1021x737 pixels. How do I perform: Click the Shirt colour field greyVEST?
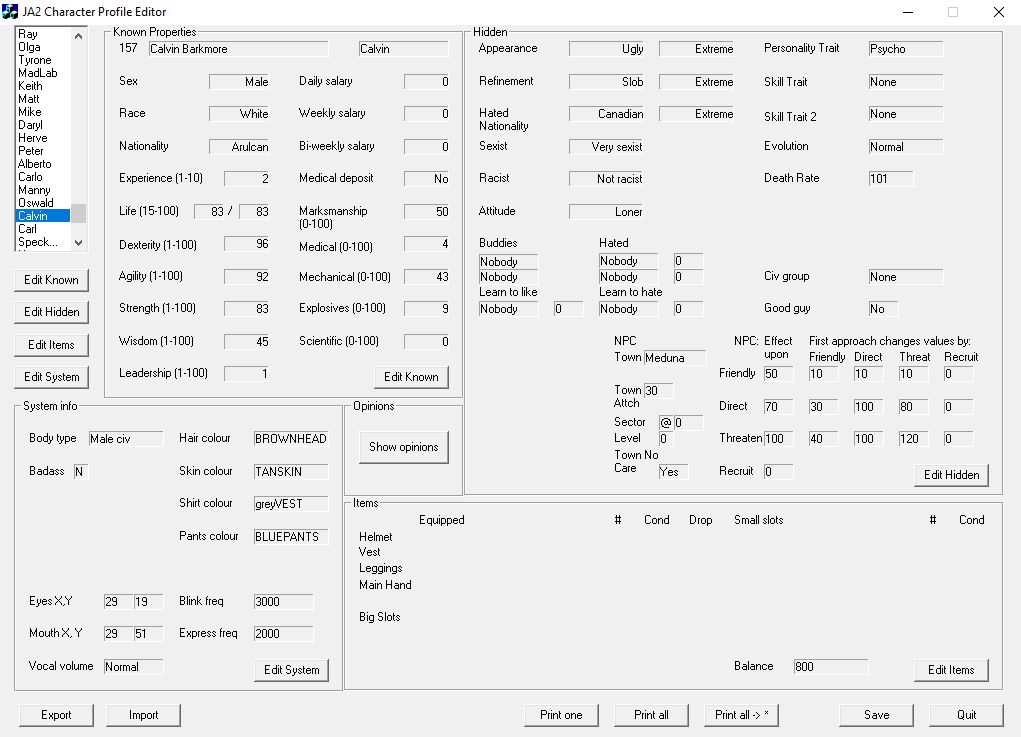291,504
